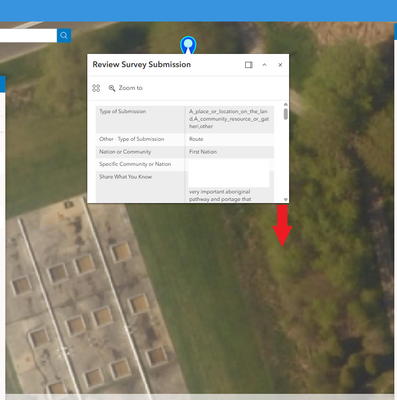The image size is (397, 400).
Task: Select the 'A_place_or_location_on_the_land' value text
Action: [229, 119]
